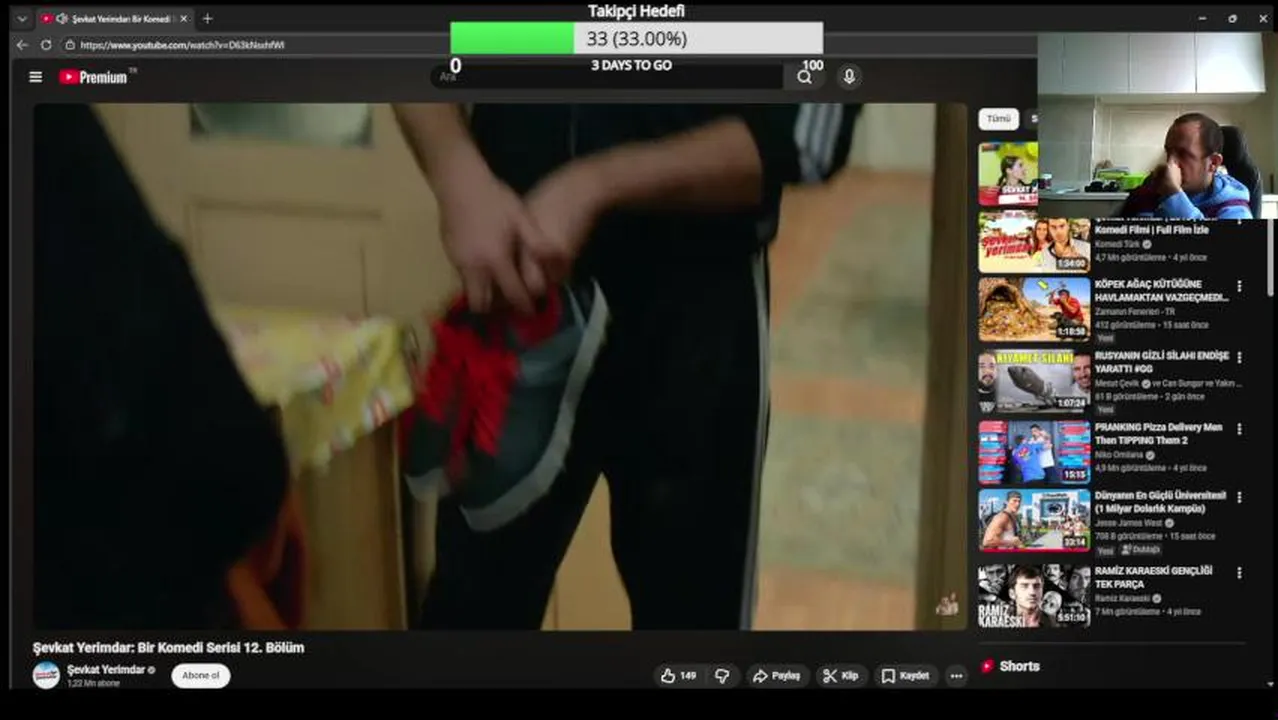
Task: Open more actions ellipsis under the video
Action: (x=956, y=676)
